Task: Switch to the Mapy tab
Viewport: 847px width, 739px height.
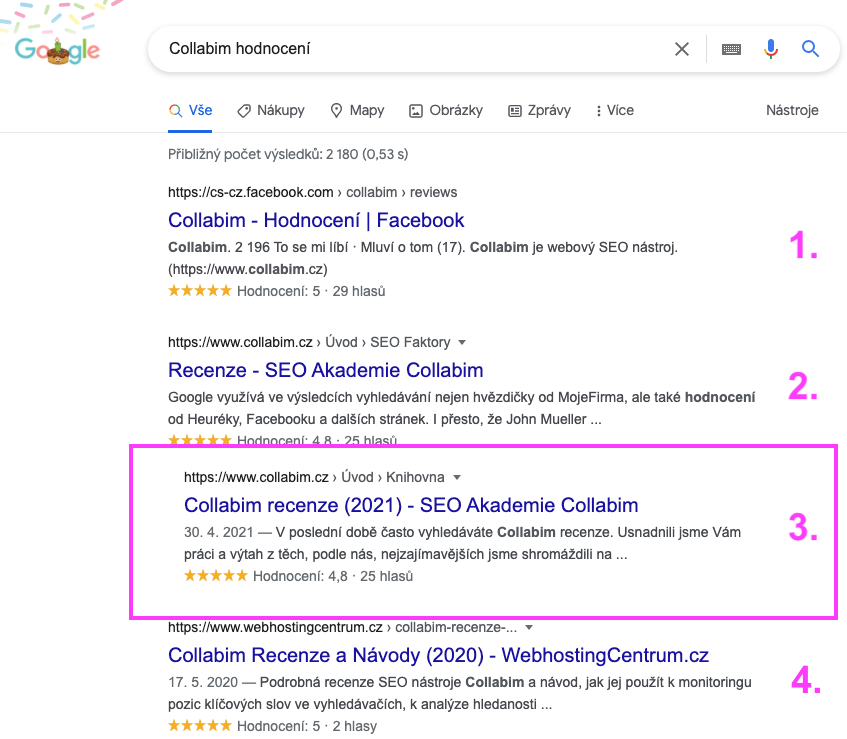Action: [x=357, y=110]
